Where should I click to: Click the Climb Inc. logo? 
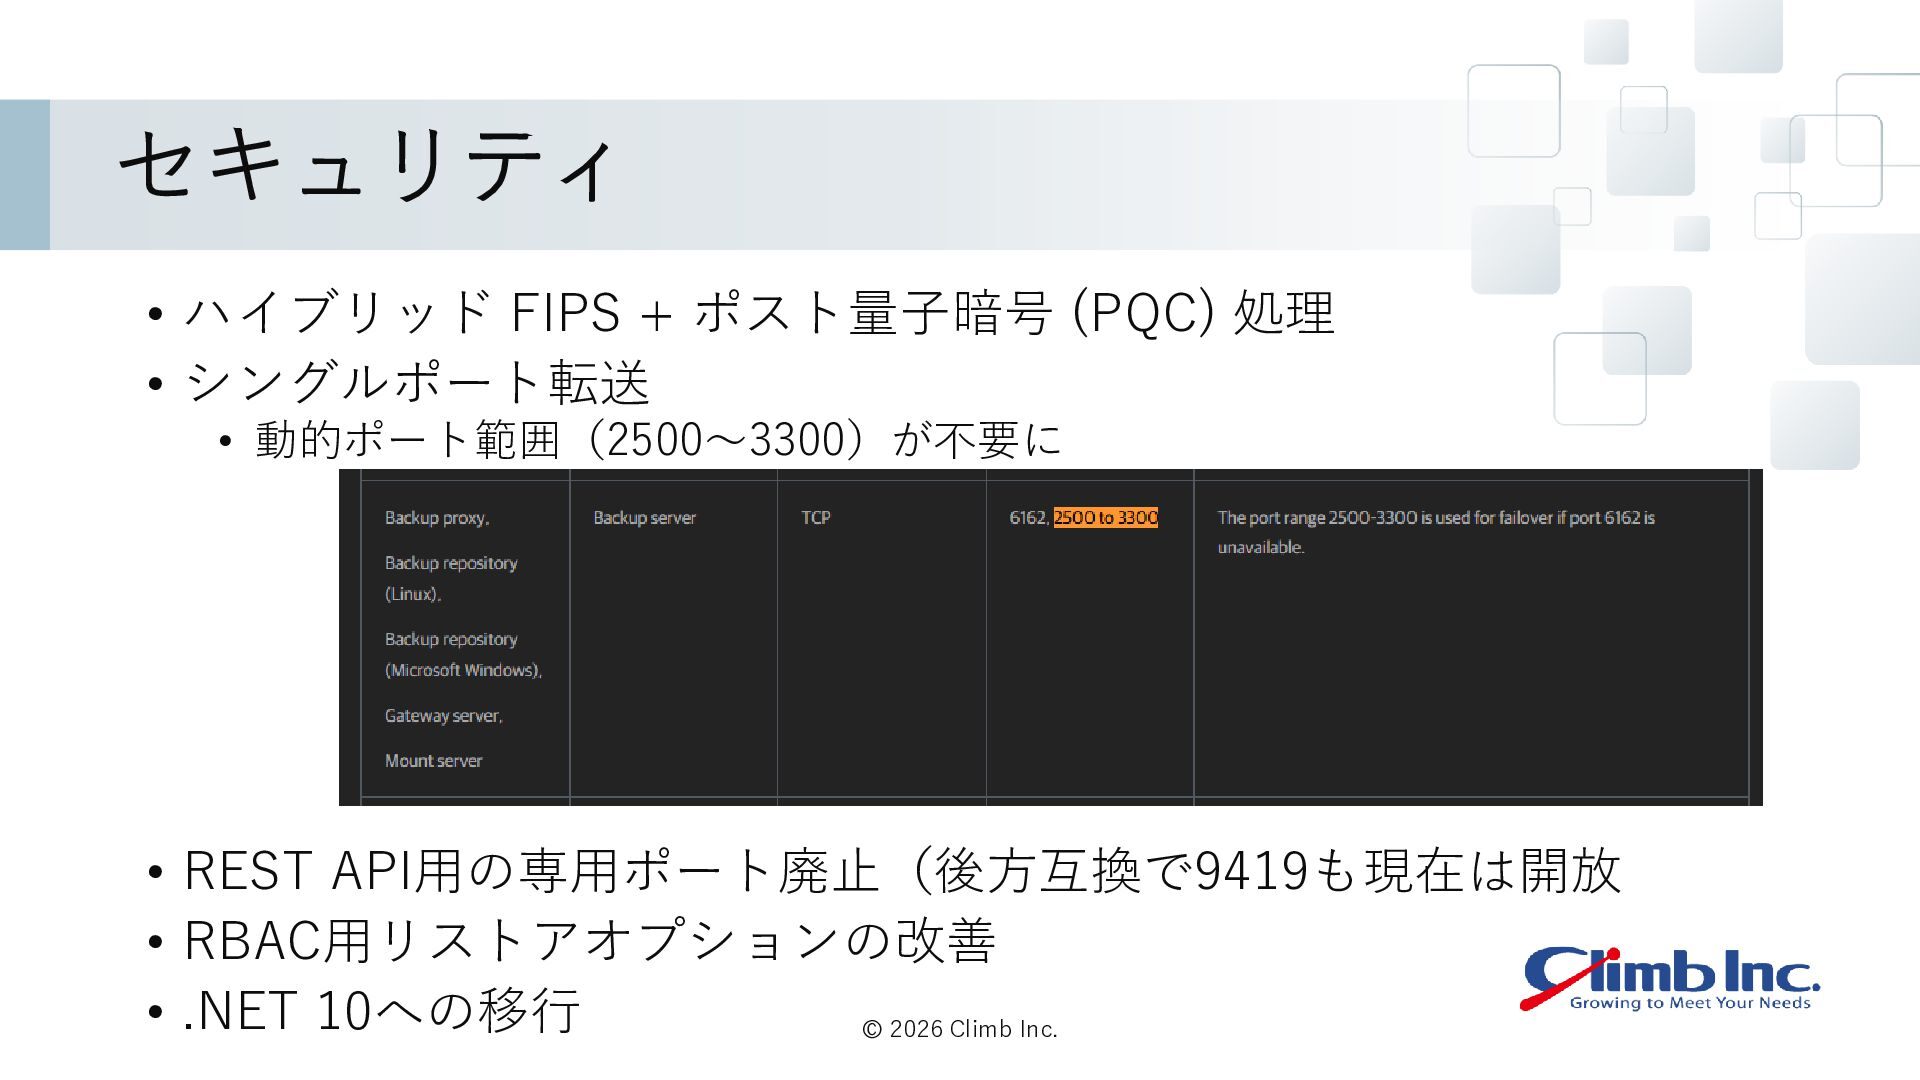click(1670, 978)
